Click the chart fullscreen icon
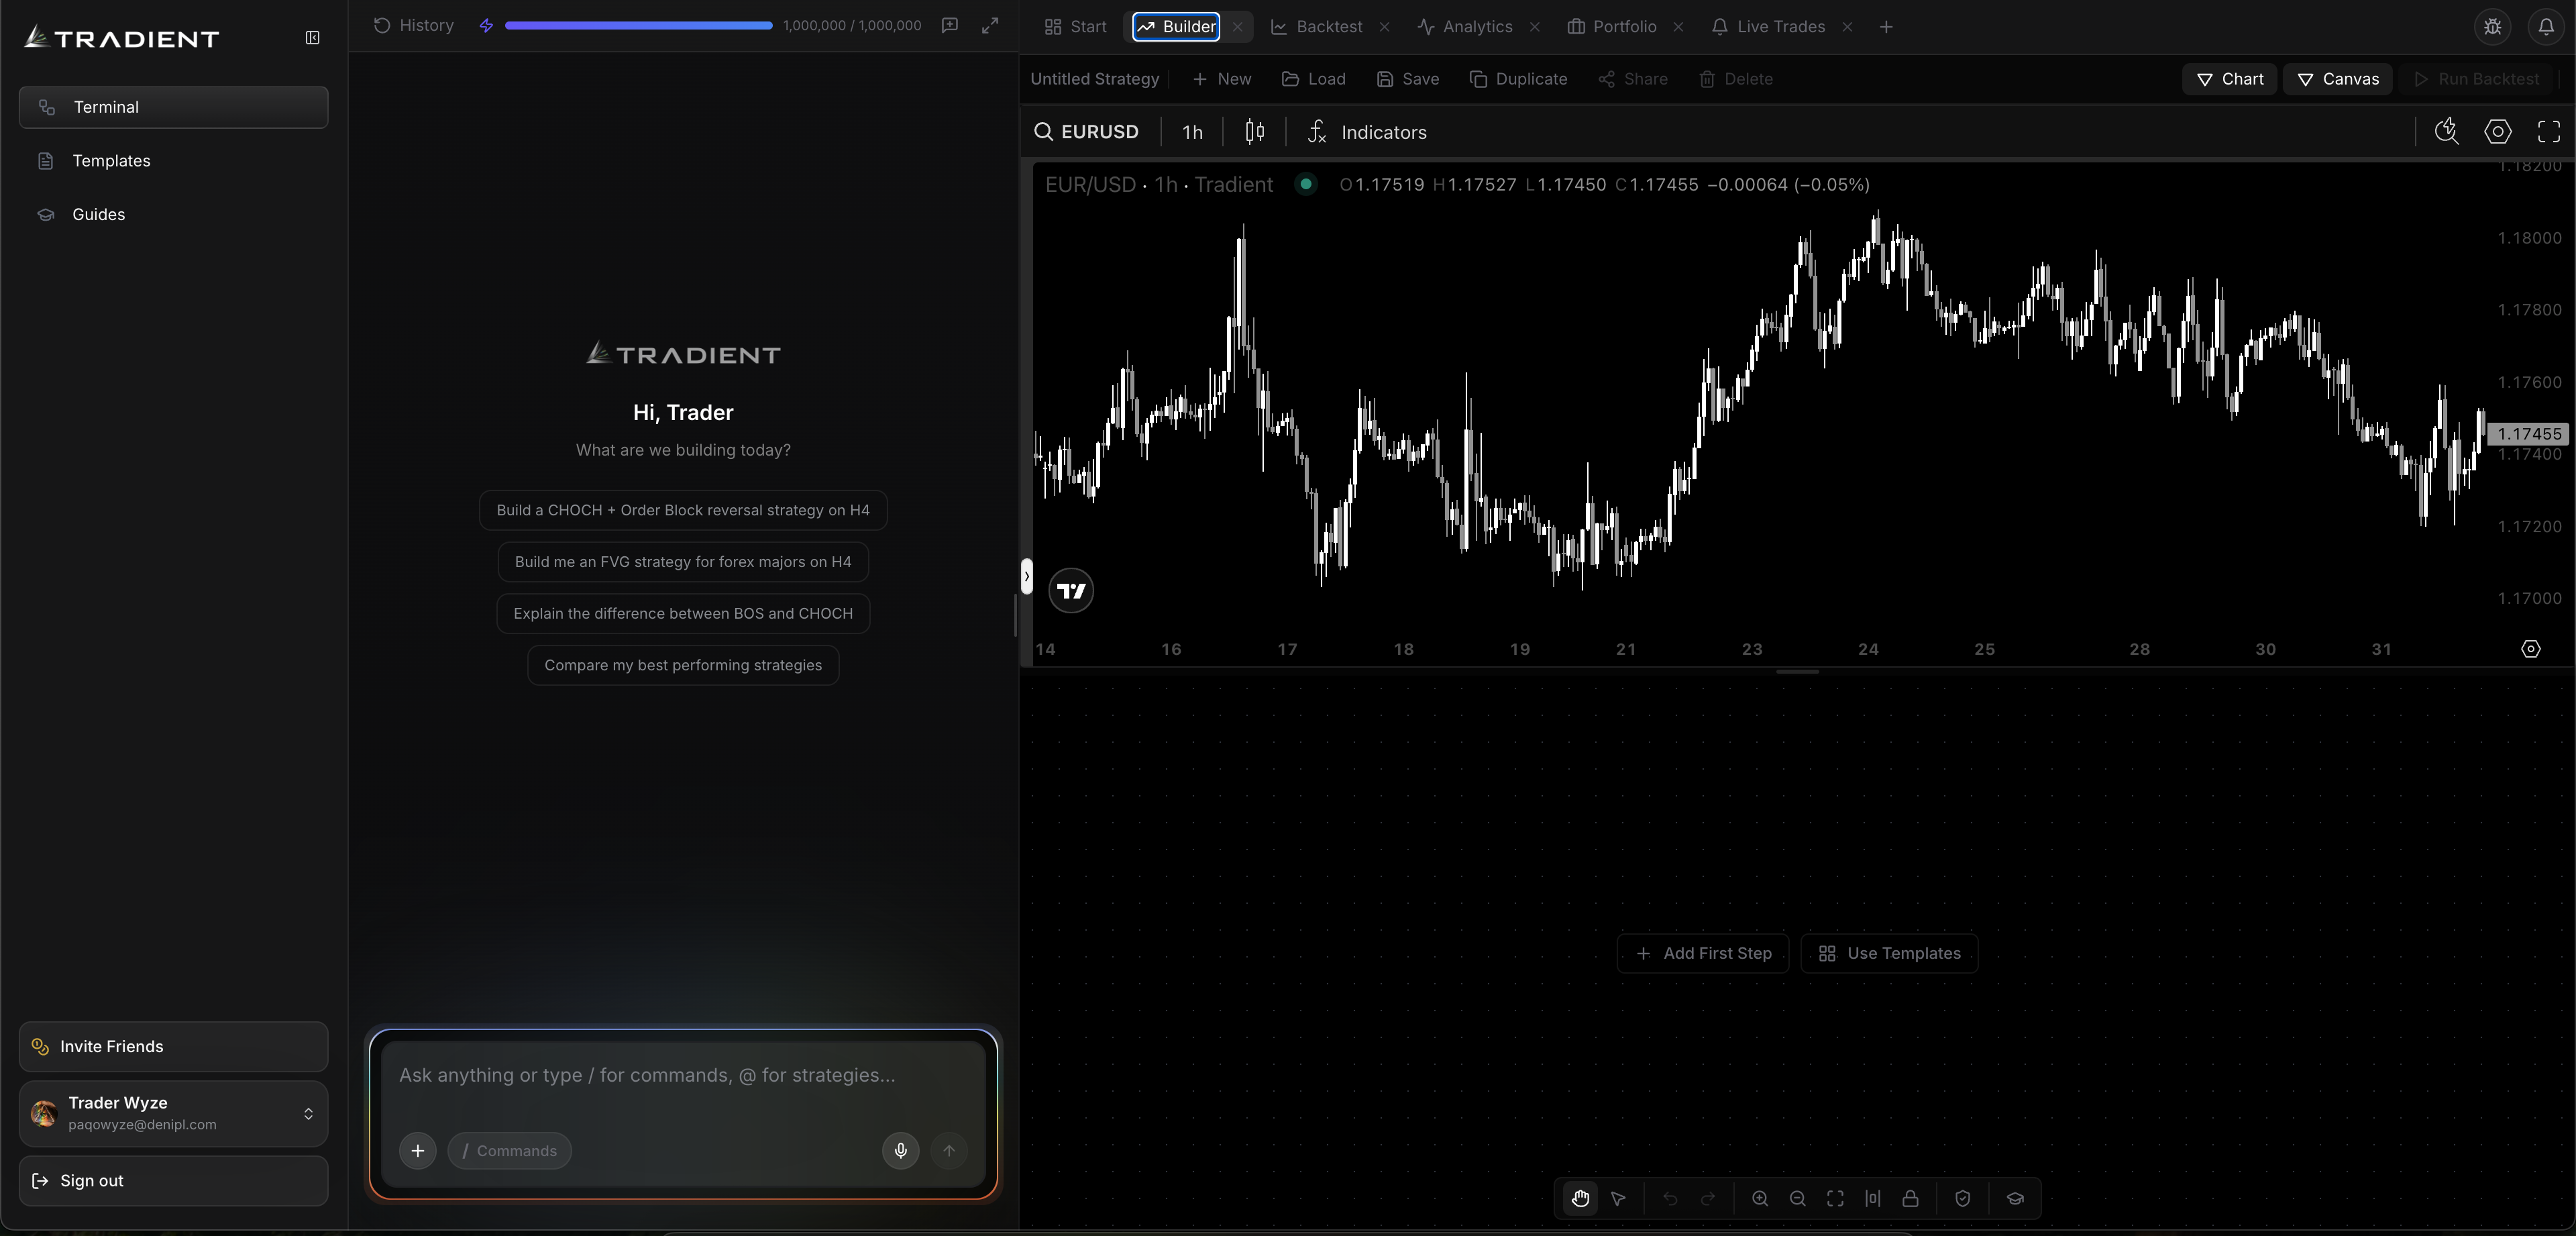 point(2548,131)
